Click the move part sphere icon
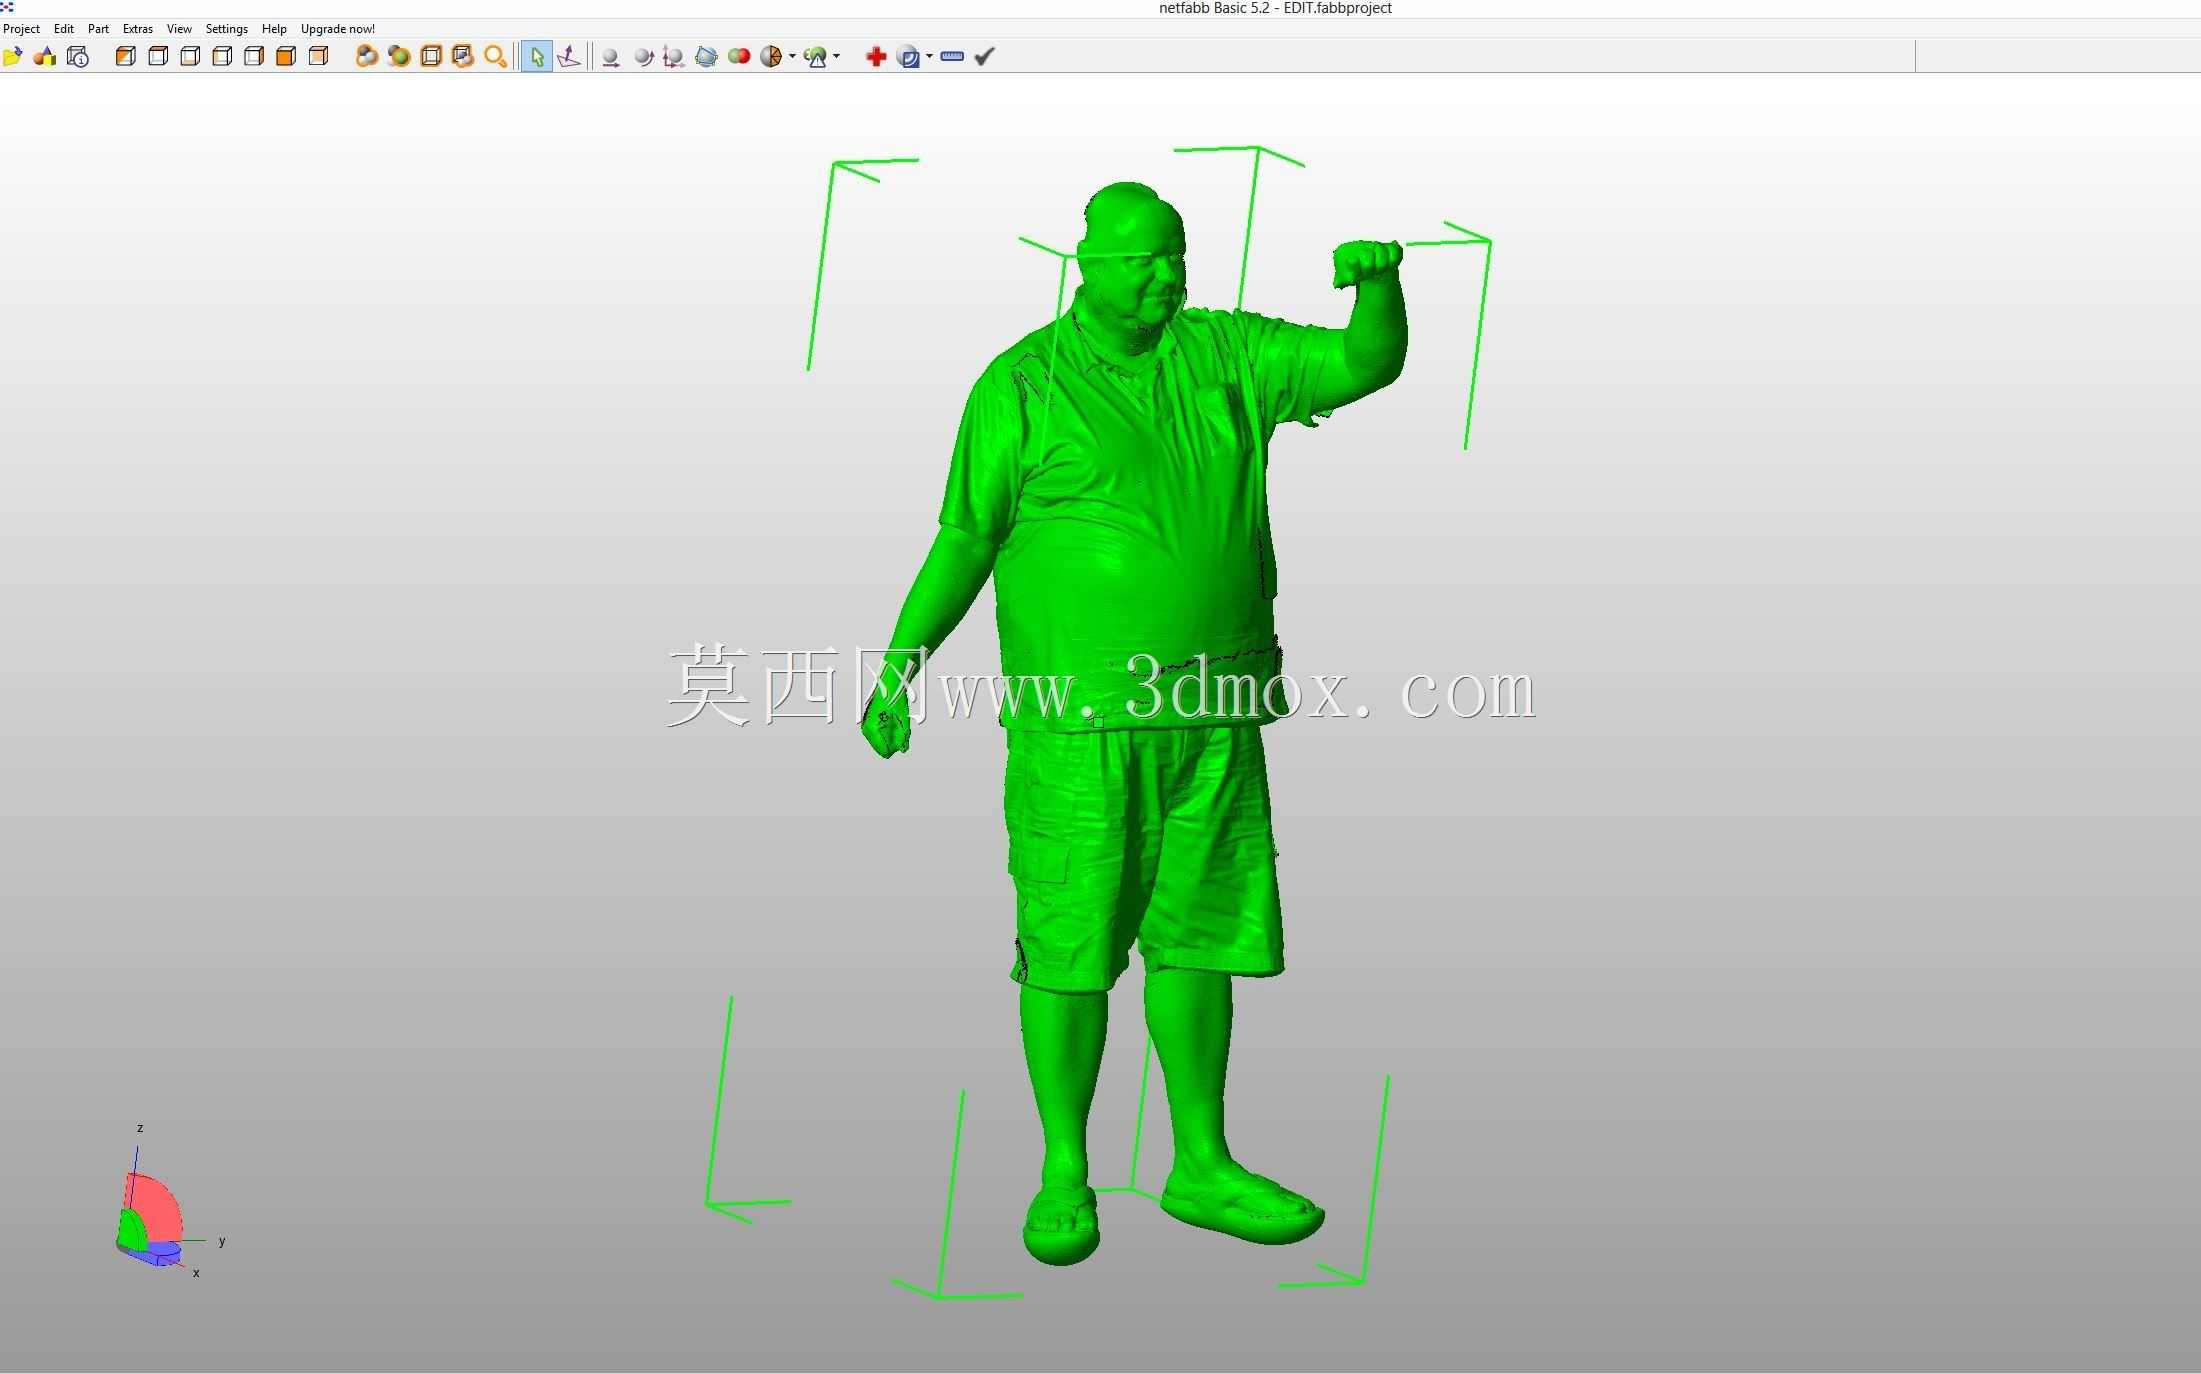 [x=610, y=57]
